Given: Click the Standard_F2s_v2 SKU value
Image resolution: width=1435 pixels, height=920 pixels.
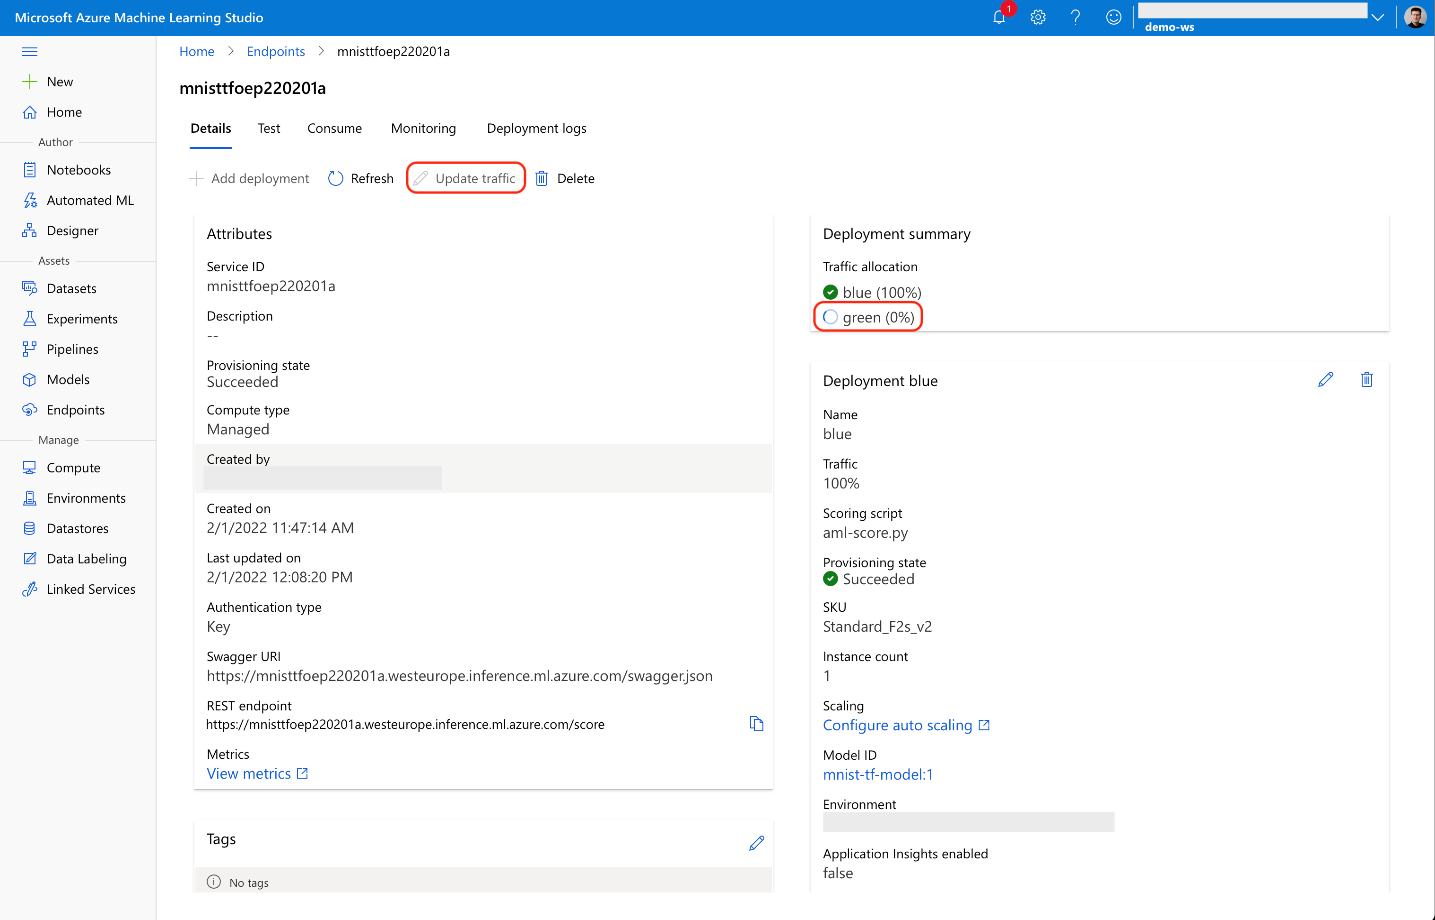Looking at the screenshot, I should (x=877, y=627).
